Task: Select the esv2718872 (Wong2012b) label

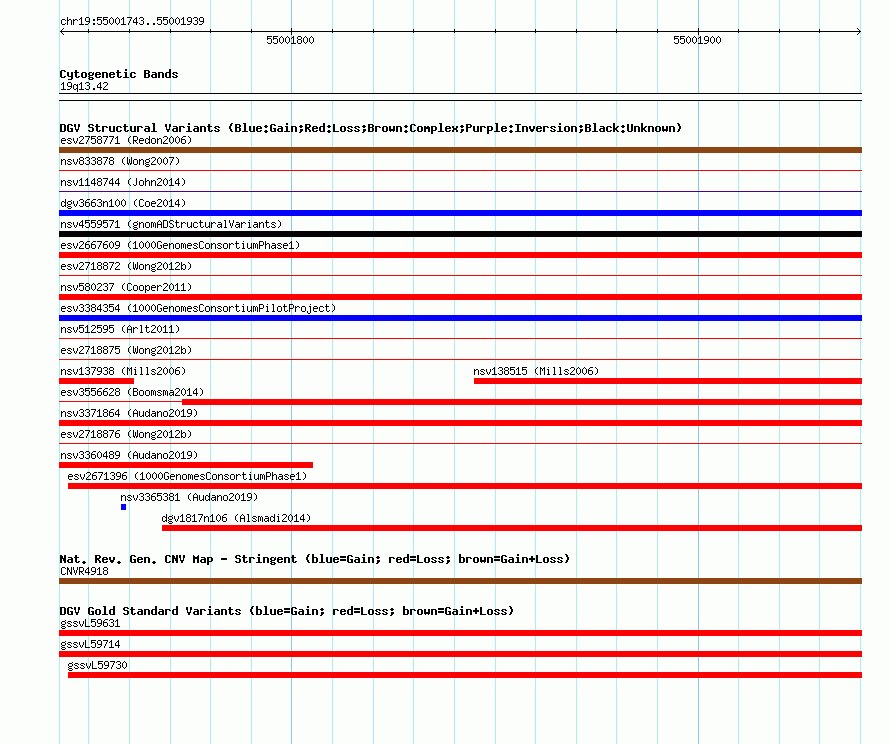Action: [x=126, y=266]
